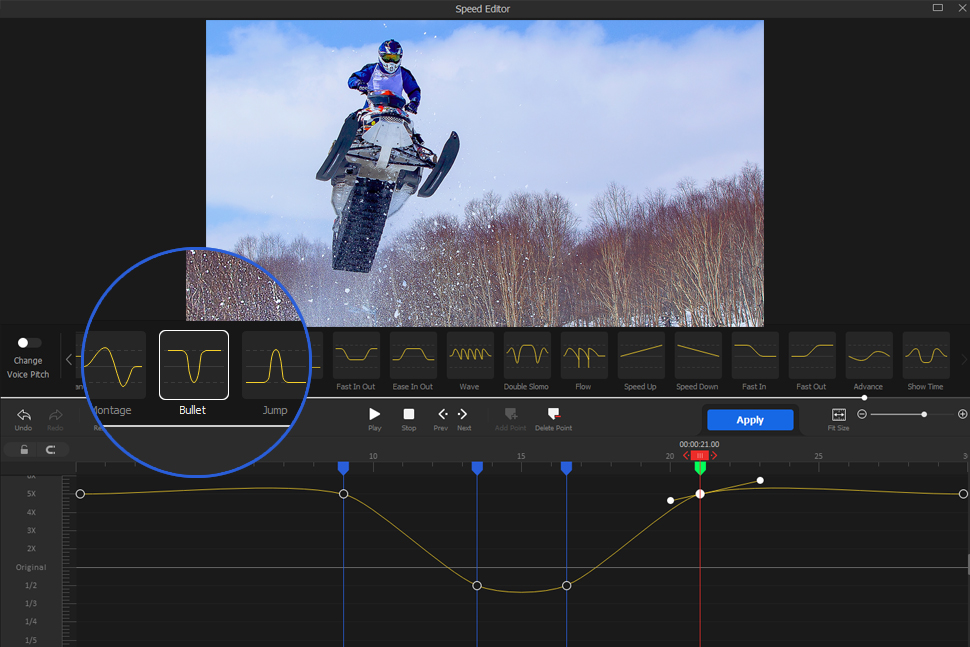The width and height of the screenshot is (970, 647).
Task: Click the red playhead marker on the timeline
Action: coord(699,455)
